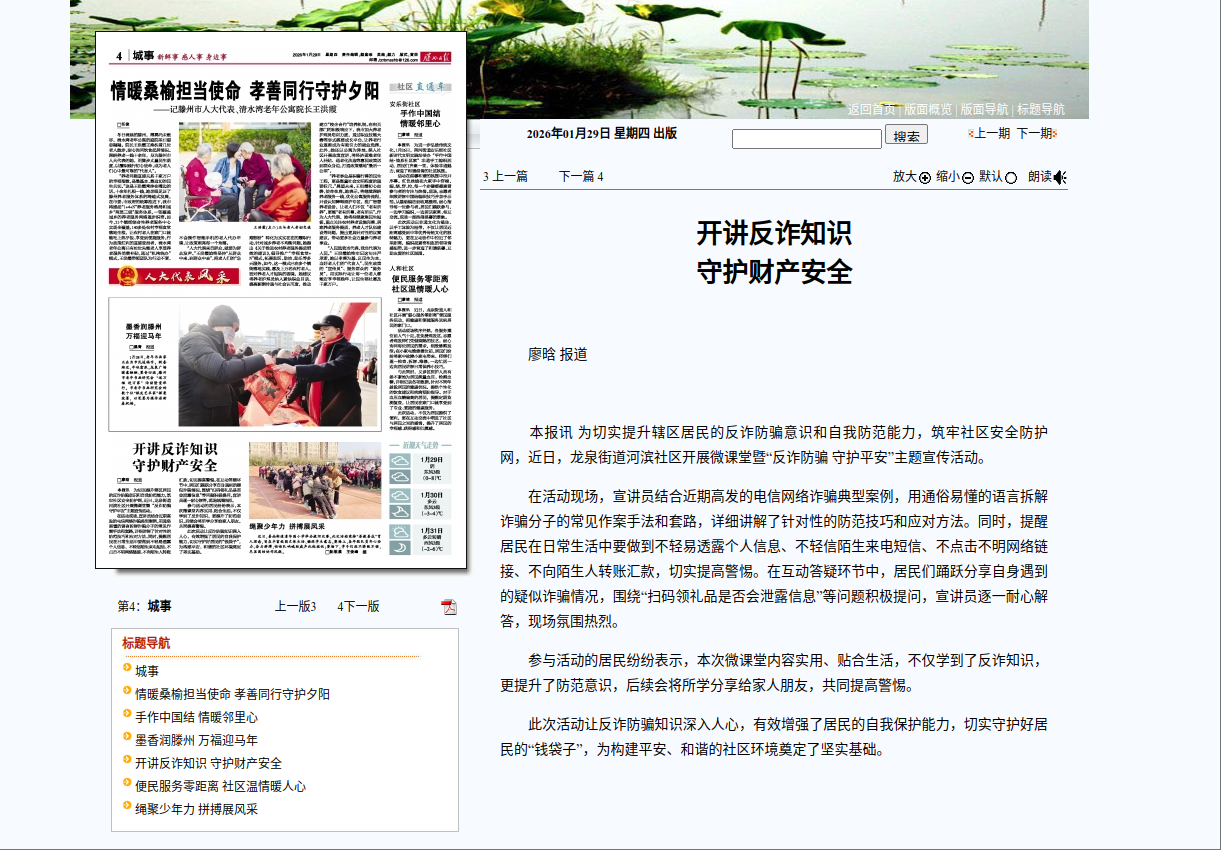Go to previous page via 上一版3
Screen dimensions: 1221x850
[x=295, y=608]
